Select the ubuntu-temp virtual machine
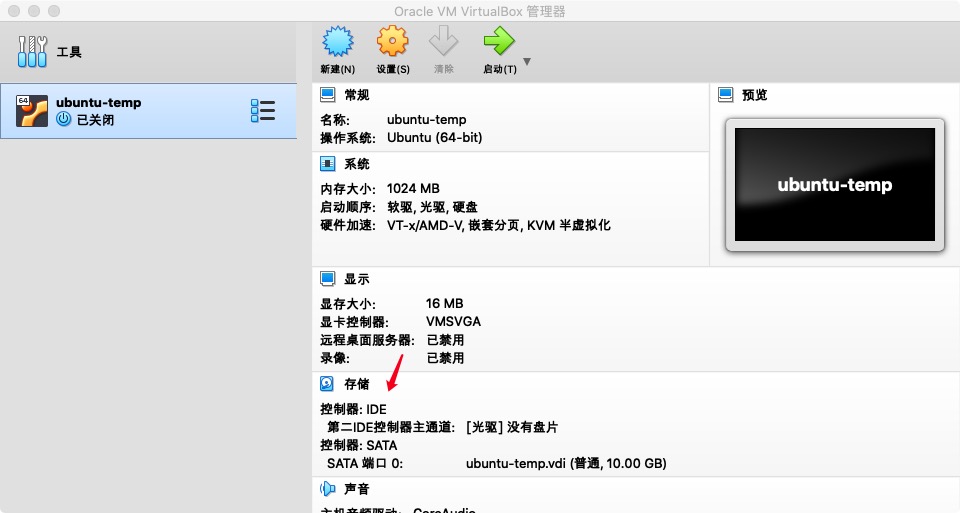Image resolution: width=960 pixels, height=513 pixels. click(98, 110)
